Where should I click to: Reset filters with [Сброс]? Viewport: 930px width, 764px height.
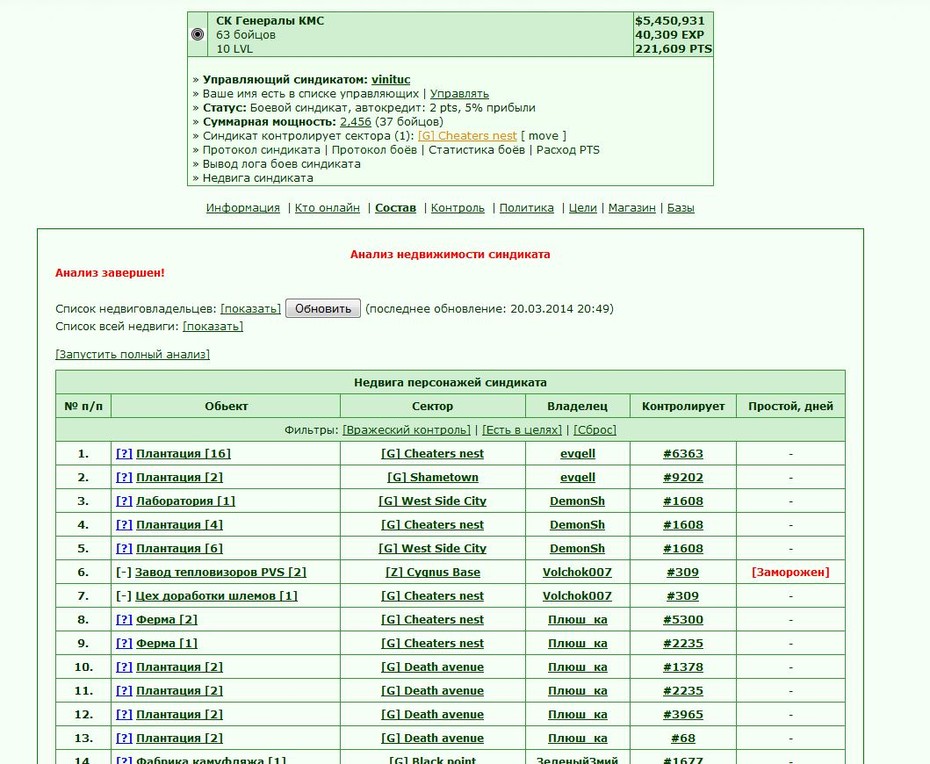tap(595, 430)
